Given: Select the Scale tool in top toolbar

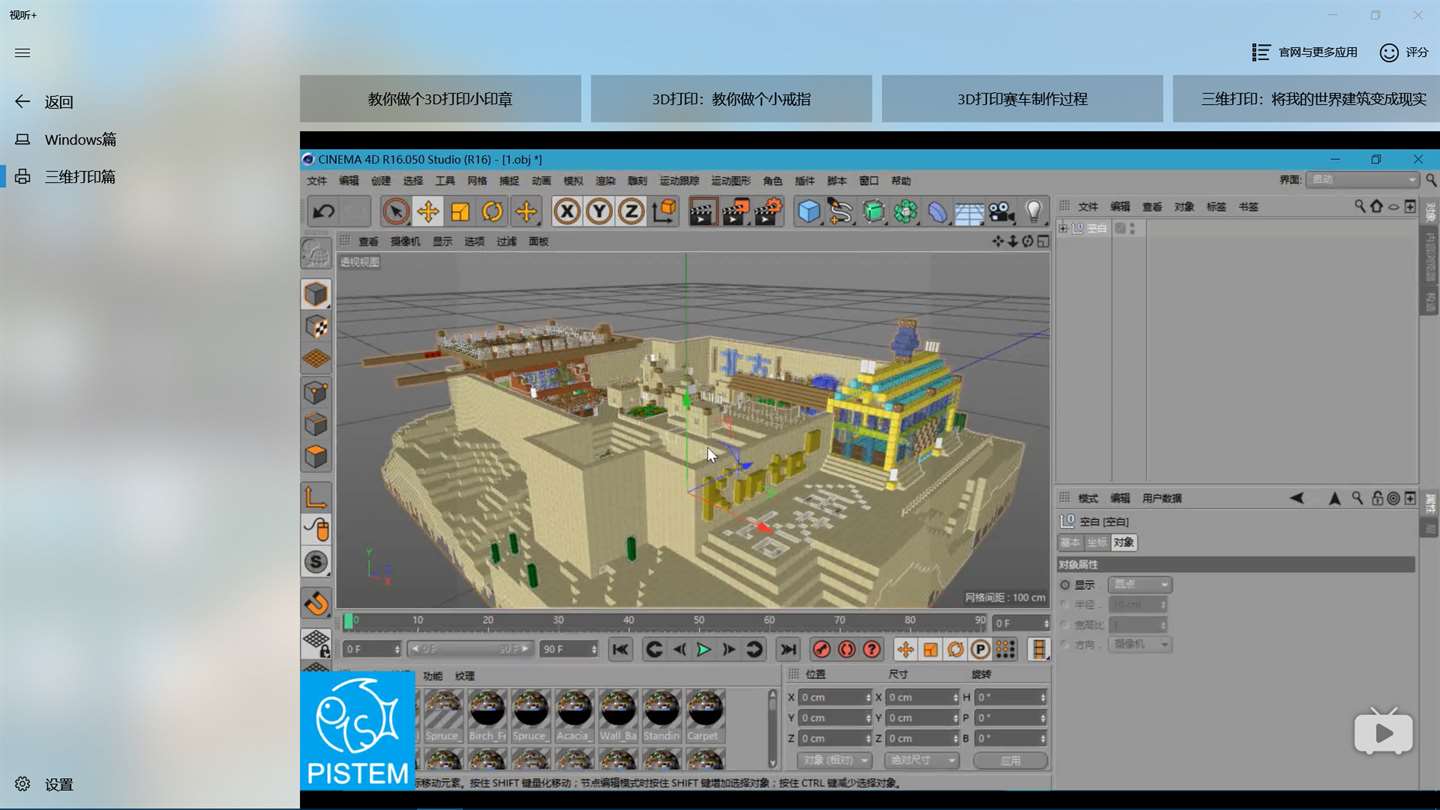Looking at the screenshot, I should (x=460, y=211).
